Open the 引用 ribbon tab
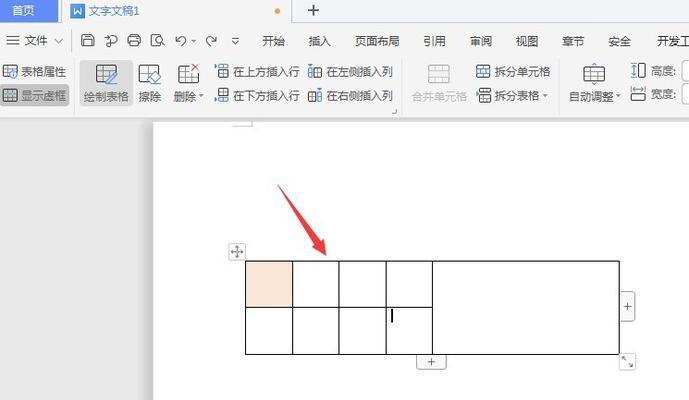Viewport: 689px width, 400px height. (x=434, y=41)
